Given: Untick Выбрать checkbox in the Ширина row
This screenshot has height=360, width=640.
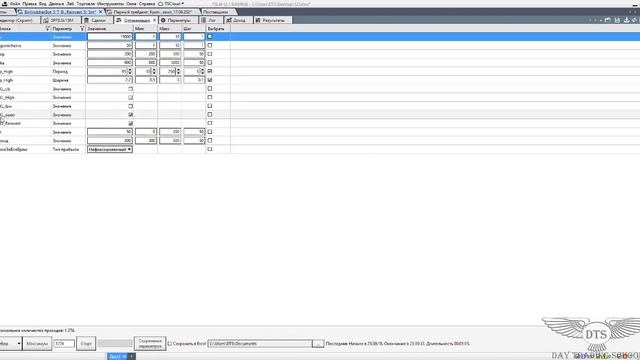Looking at the screenshot, I should pos(210,80).
